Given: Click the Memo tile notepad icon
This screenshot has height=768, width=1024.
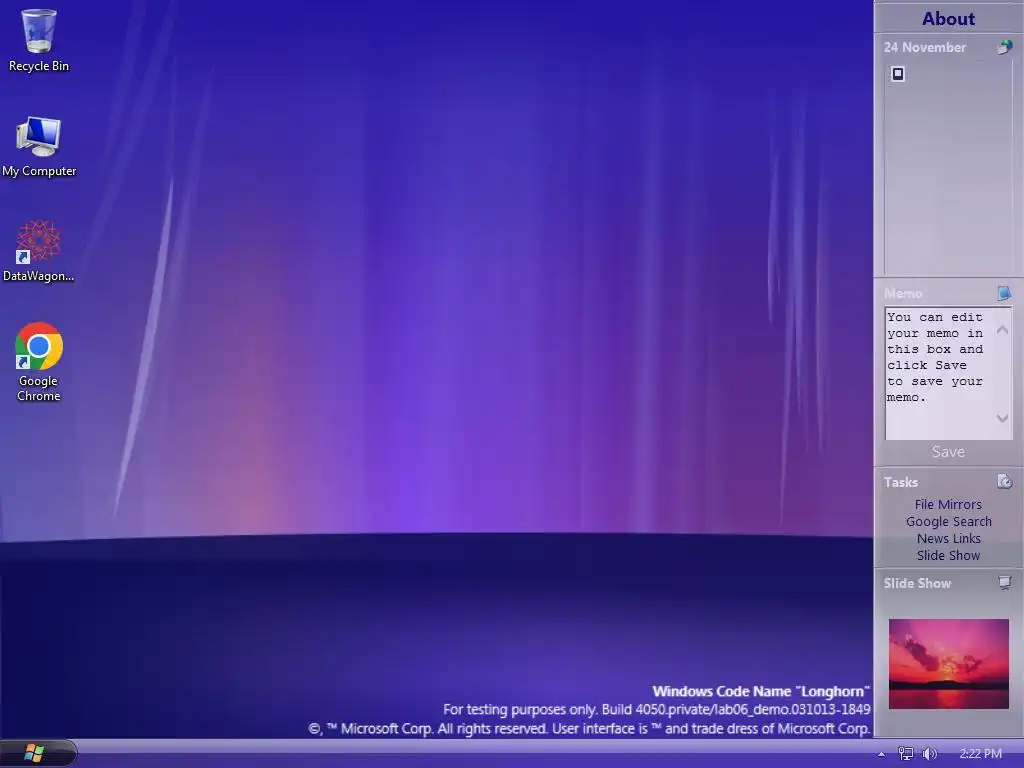Looking at the screenshot, I should (1004, 293).
